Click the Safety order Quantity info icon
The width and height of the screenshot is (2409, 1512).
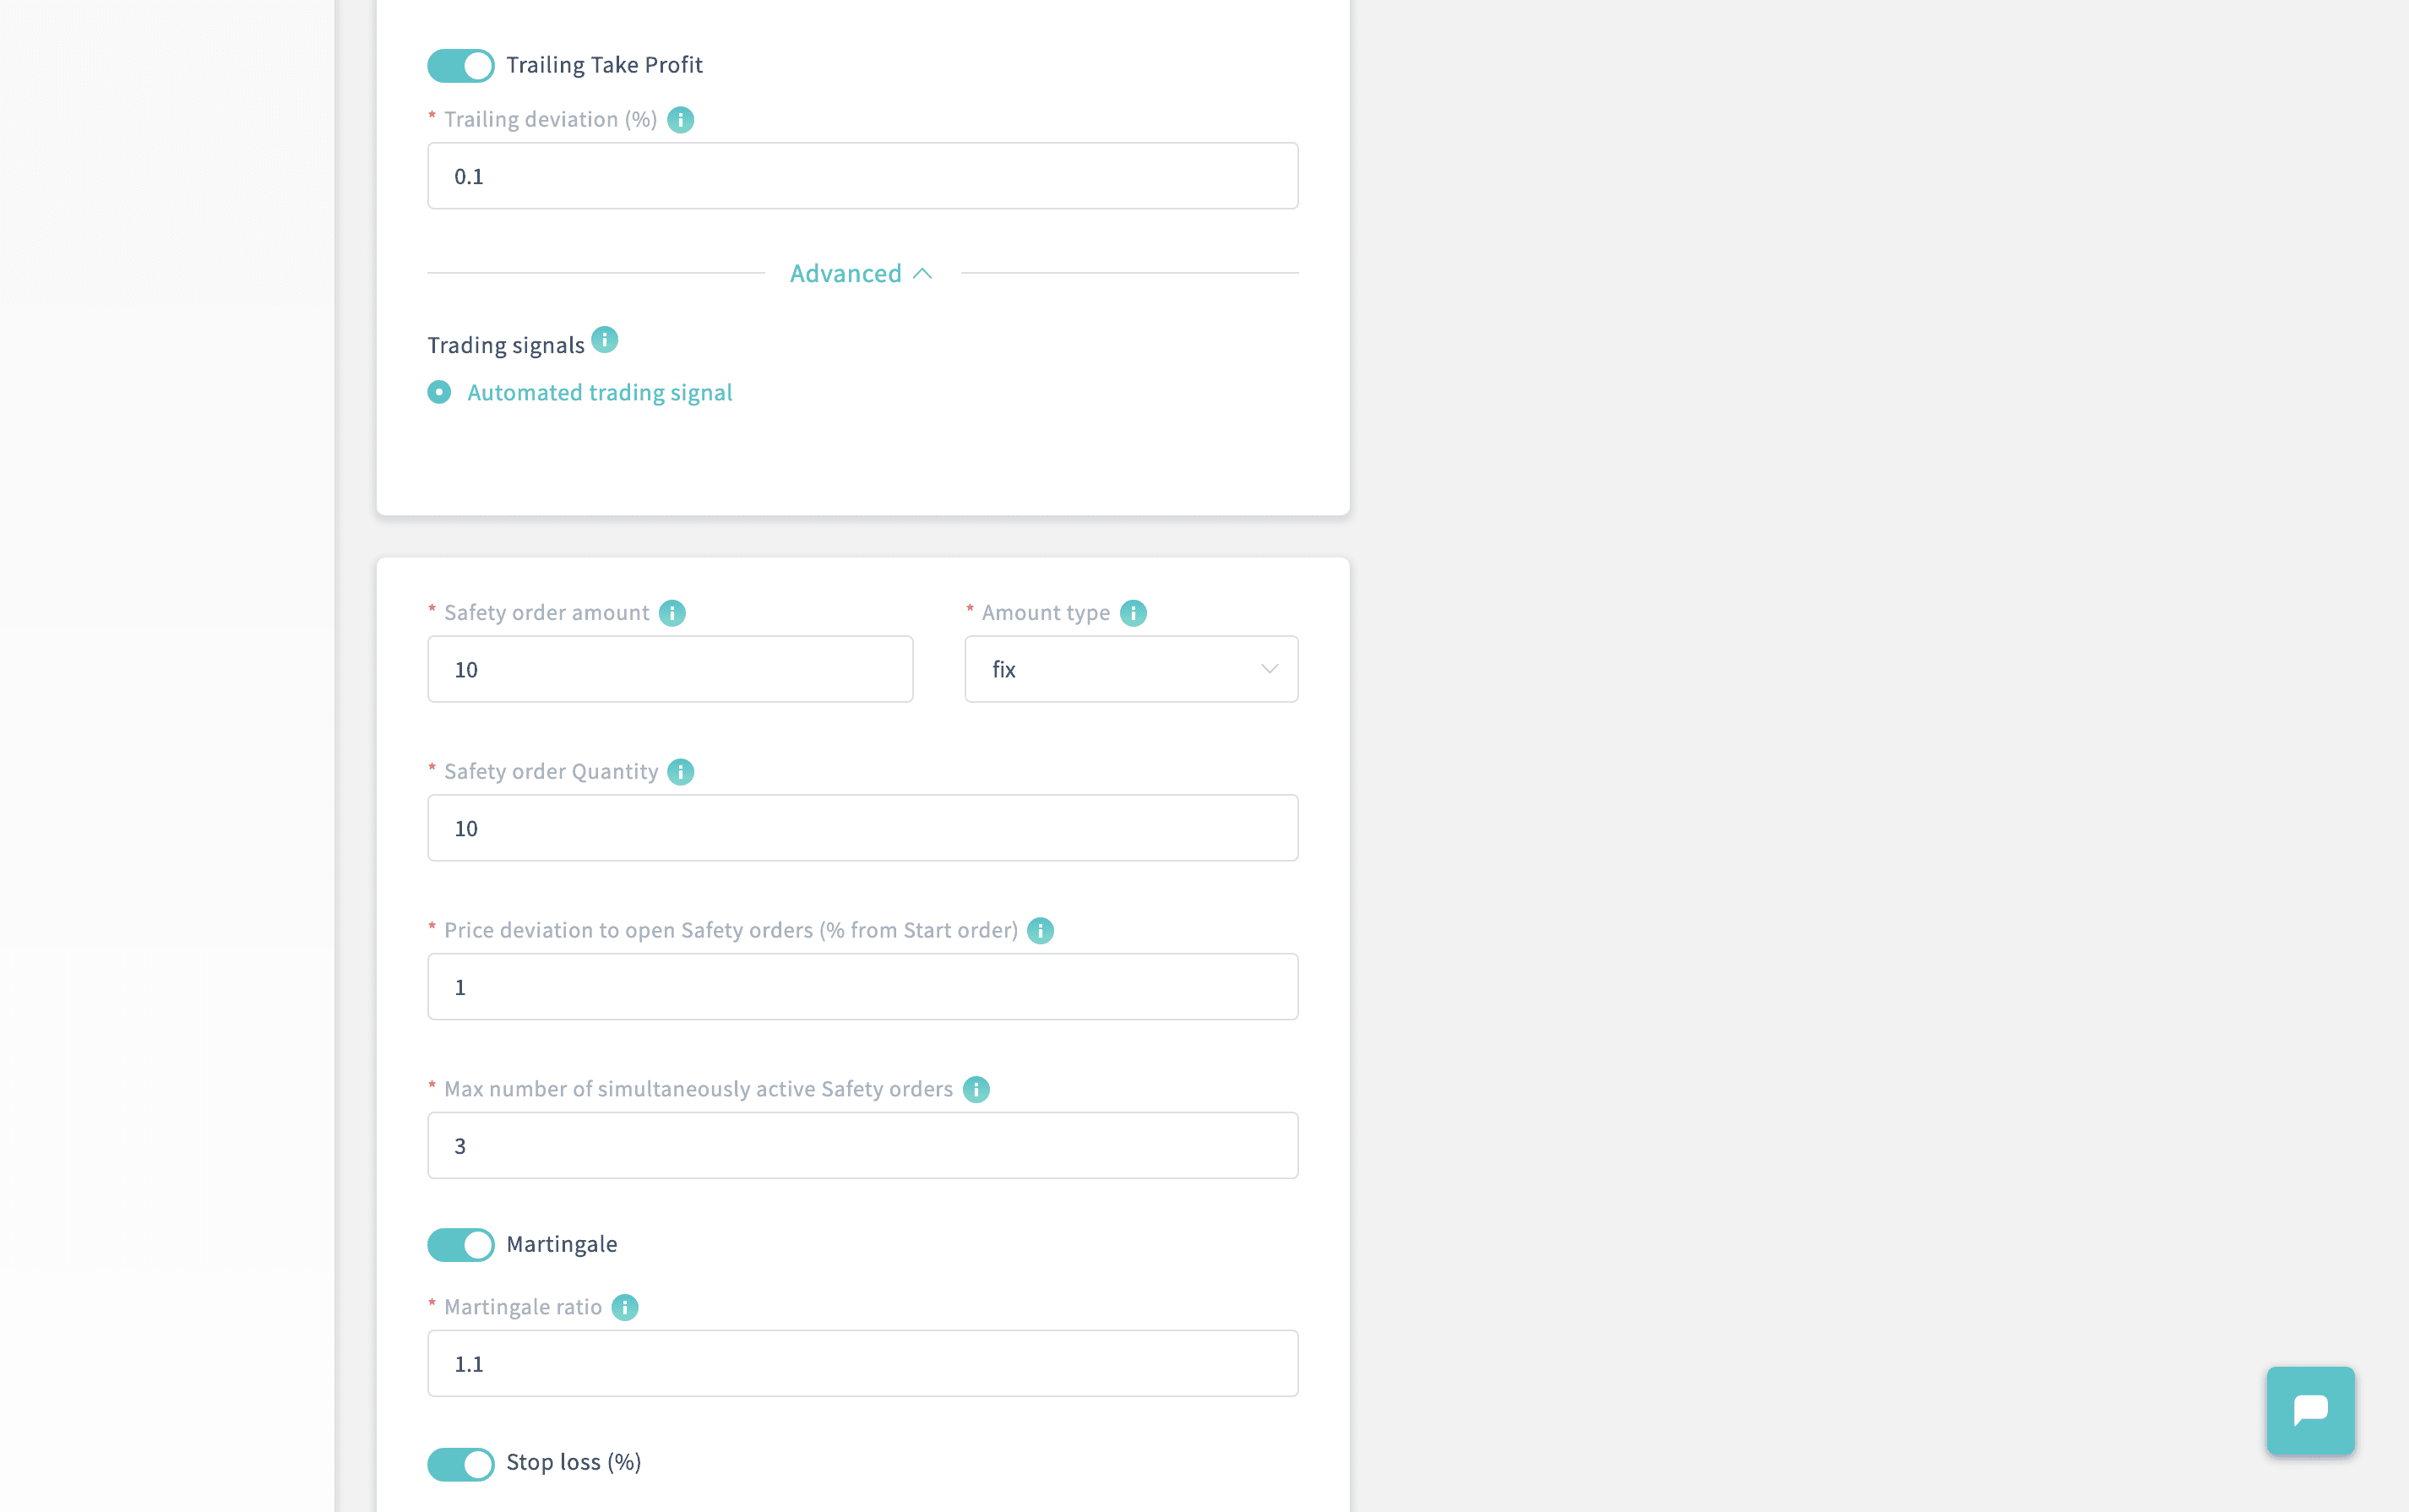(681, 770)
